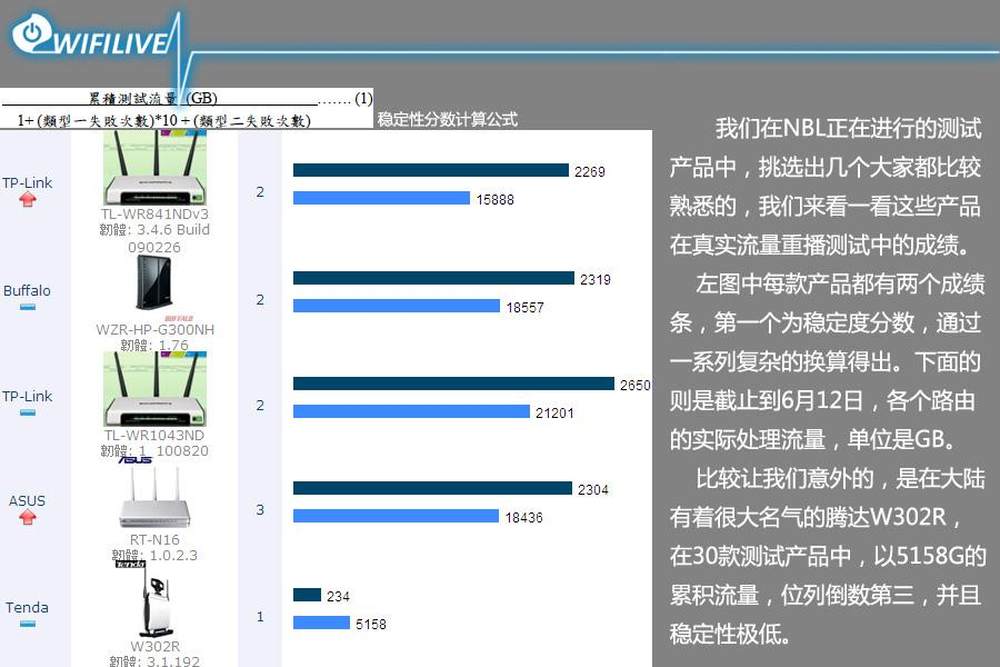
Task: Click the short dark bar labeled 234
Action: point(307,594)
